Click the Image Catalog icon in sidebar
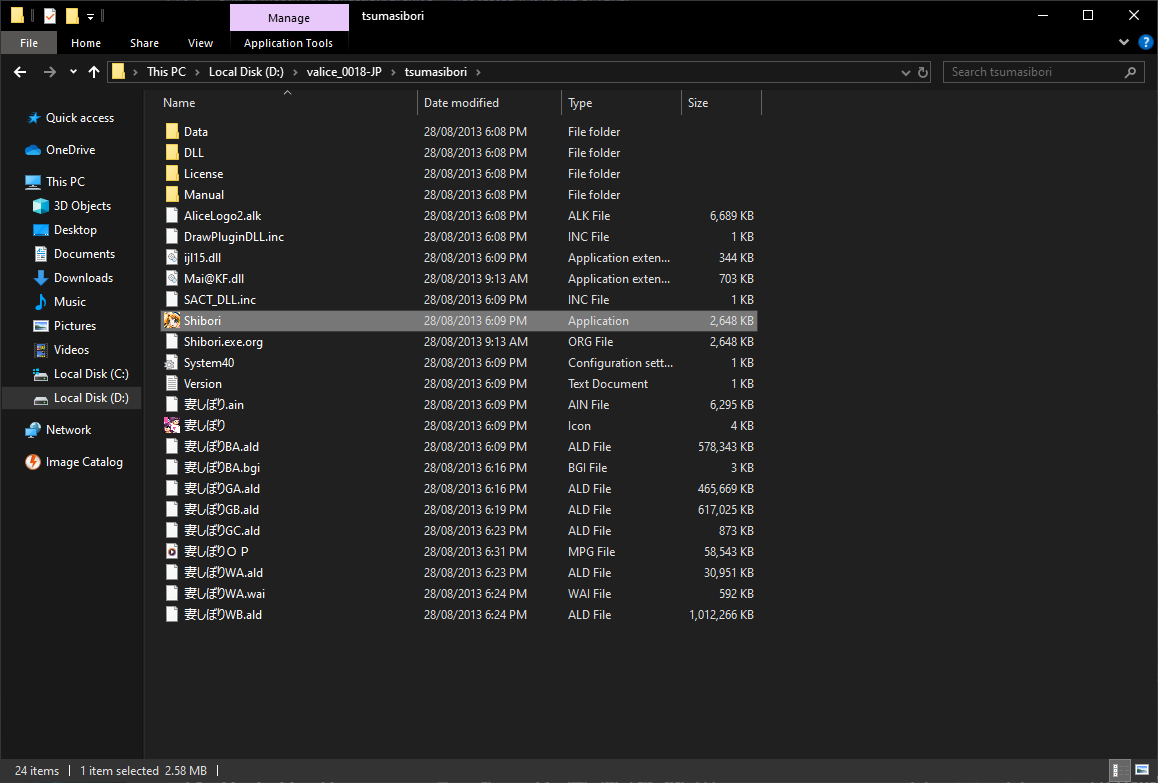 (32, 462)
